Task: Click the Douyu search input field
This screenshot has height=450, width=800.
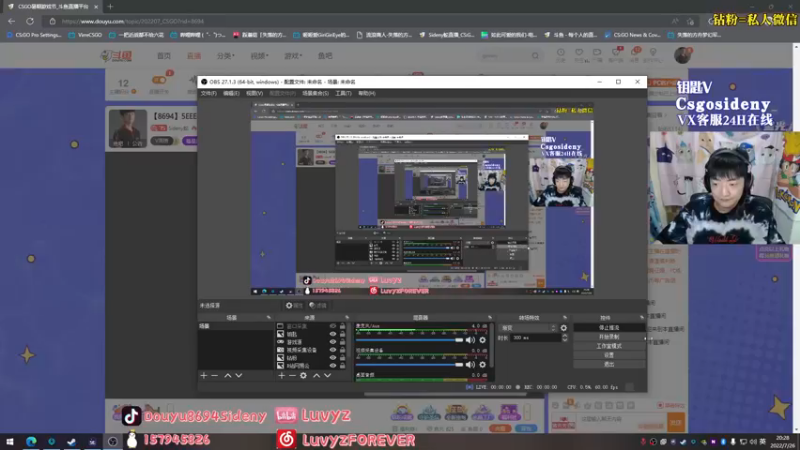Action: point(504,56)
